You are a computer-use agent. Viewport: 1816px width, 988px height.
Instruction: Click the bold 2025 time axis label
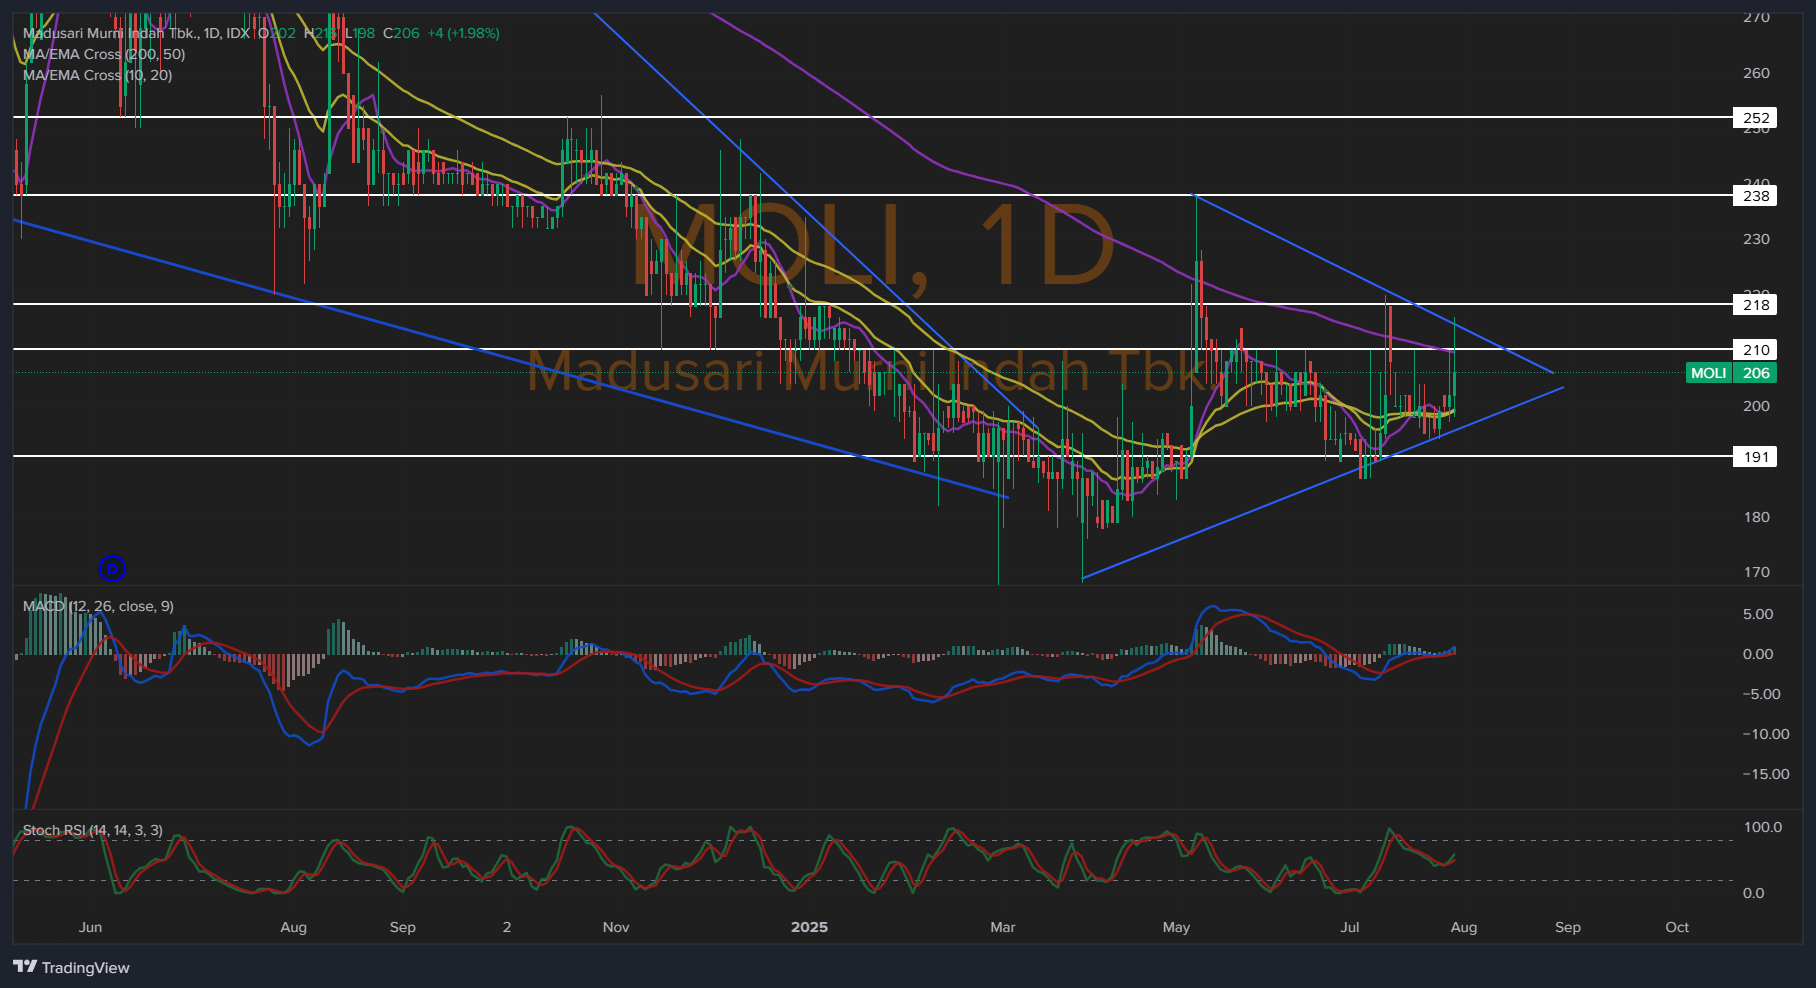click(x=809, y=927)
